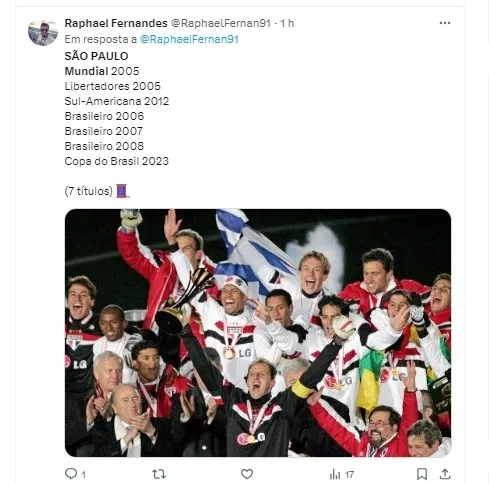The width and height of the screenshot is (489, 483).
Task: Retweet this São Paulo post
Action: (x=159, y=474)
